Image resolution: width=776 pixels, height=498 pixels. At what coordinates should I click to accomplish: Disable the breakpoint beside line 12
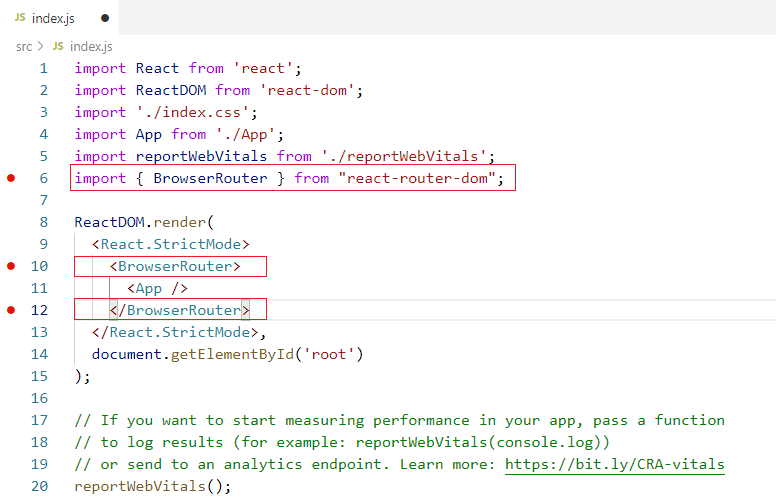(x=12, y=310)
